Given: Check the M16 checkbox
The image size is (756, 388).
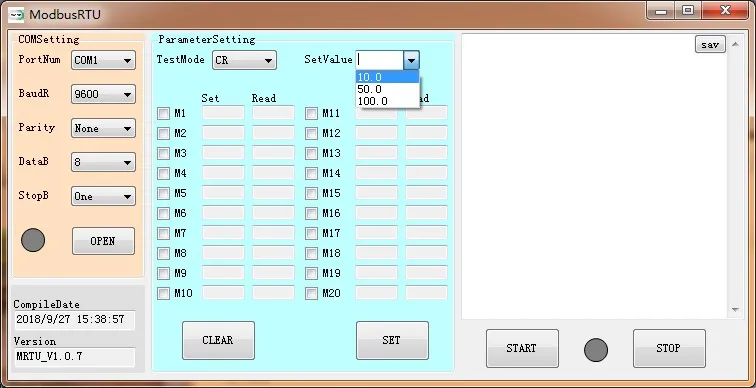Looking at the screenshot, I should (x=311, y=214).
